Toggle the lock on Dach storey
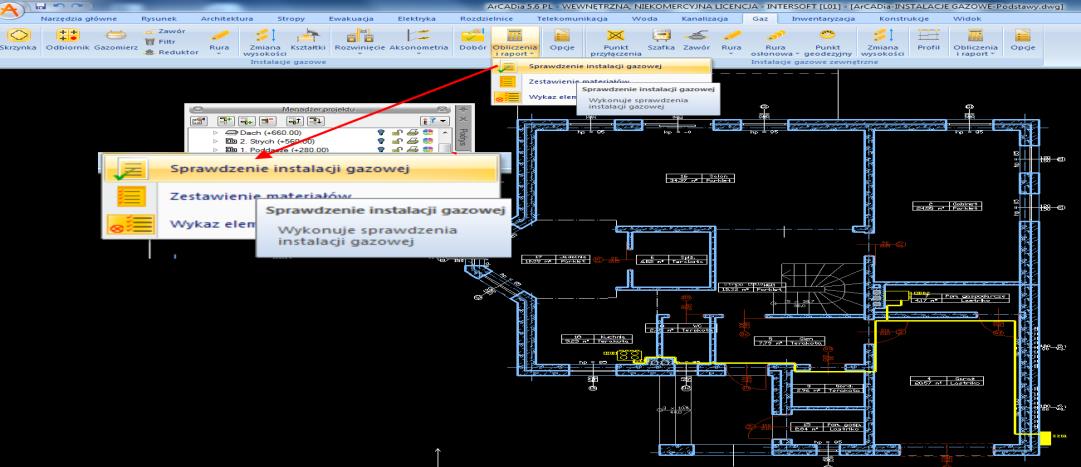1081x467 pixels. pyautogui.click(x=397, y=132)
